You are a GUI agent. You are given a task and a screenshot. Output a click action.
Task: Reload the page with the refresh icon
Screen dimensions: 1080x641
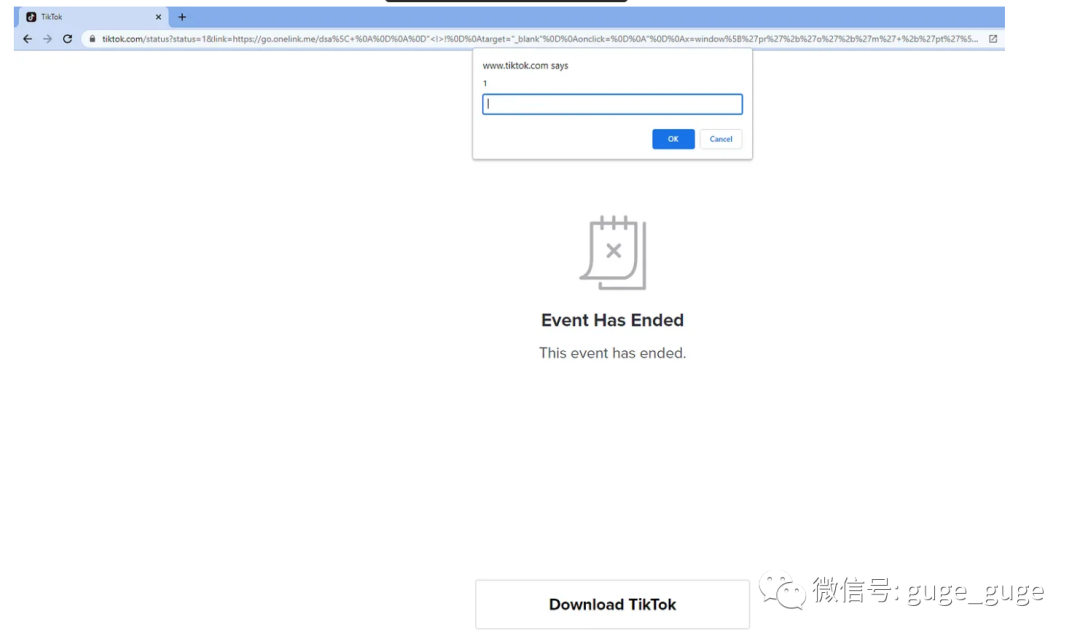pyautogui.click(x=68, y=39)
